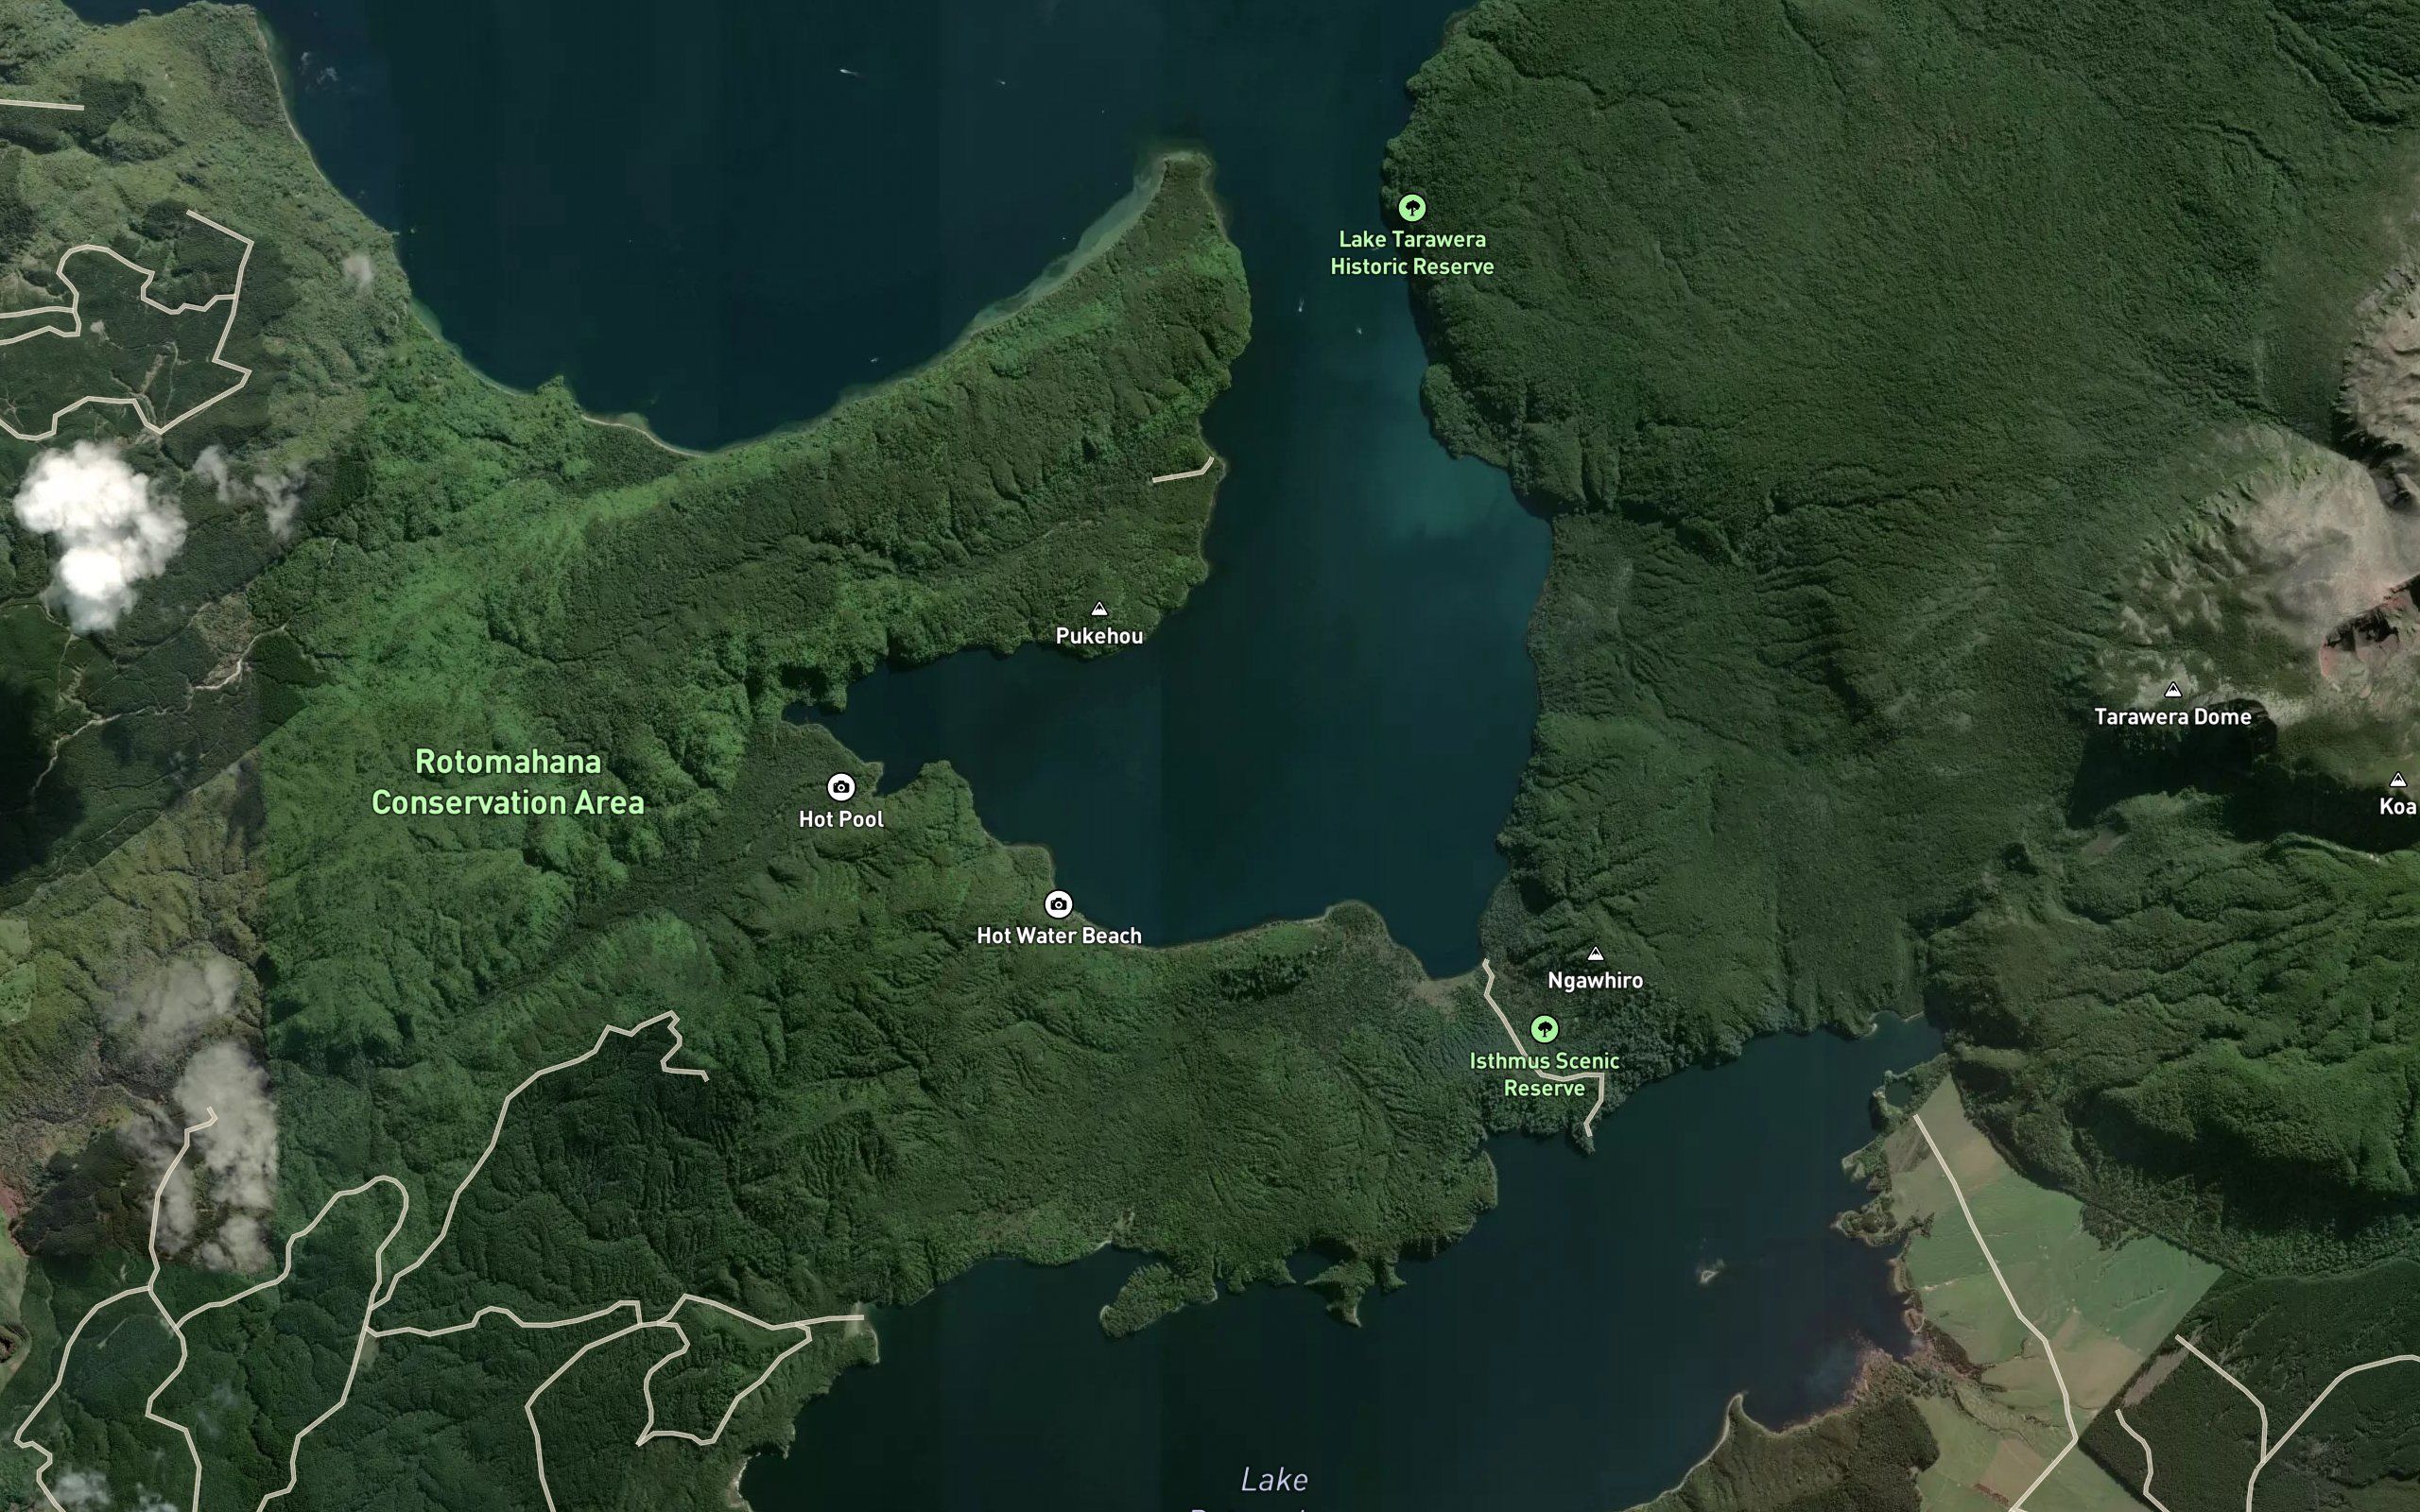Viewport: 2420px width, 1512px height.
Task: Select the Hot Water Beach text label
Action: pyautogui.click(x=1059, y=936)
